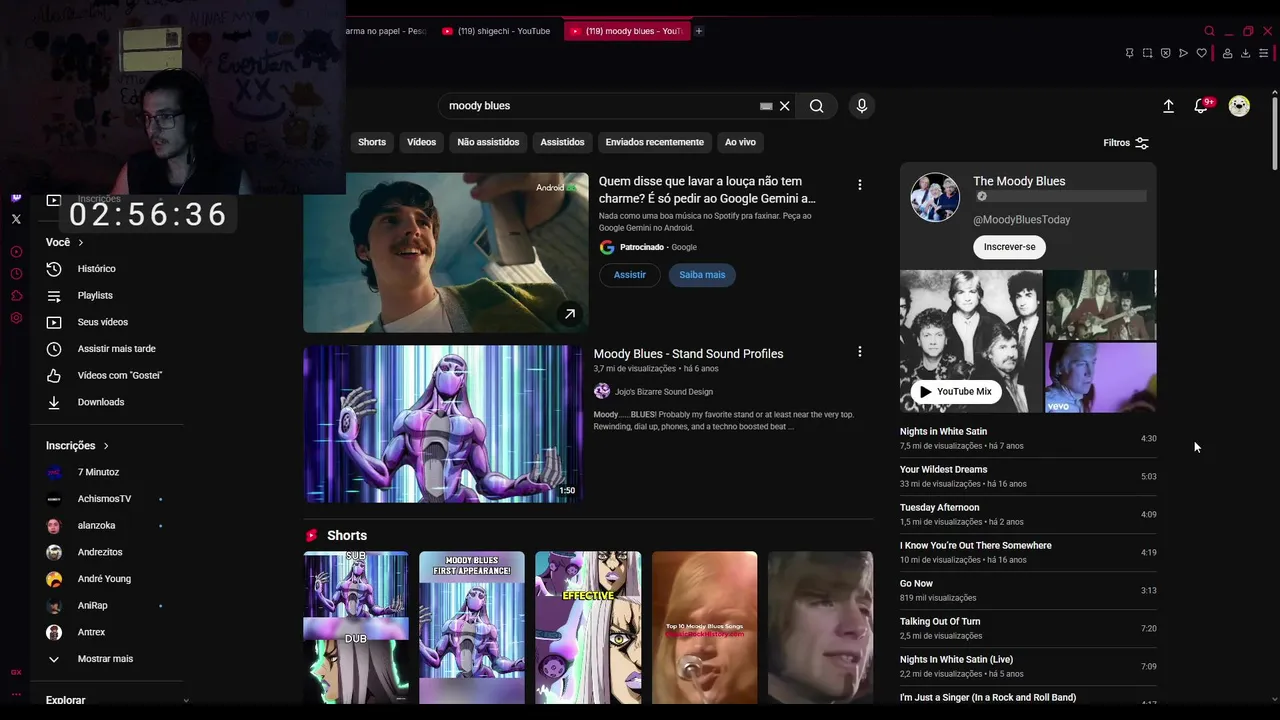1280x720 pixels.
Task: Open browser history clock in Opera sidebar
Action: [x=16, y=274]
